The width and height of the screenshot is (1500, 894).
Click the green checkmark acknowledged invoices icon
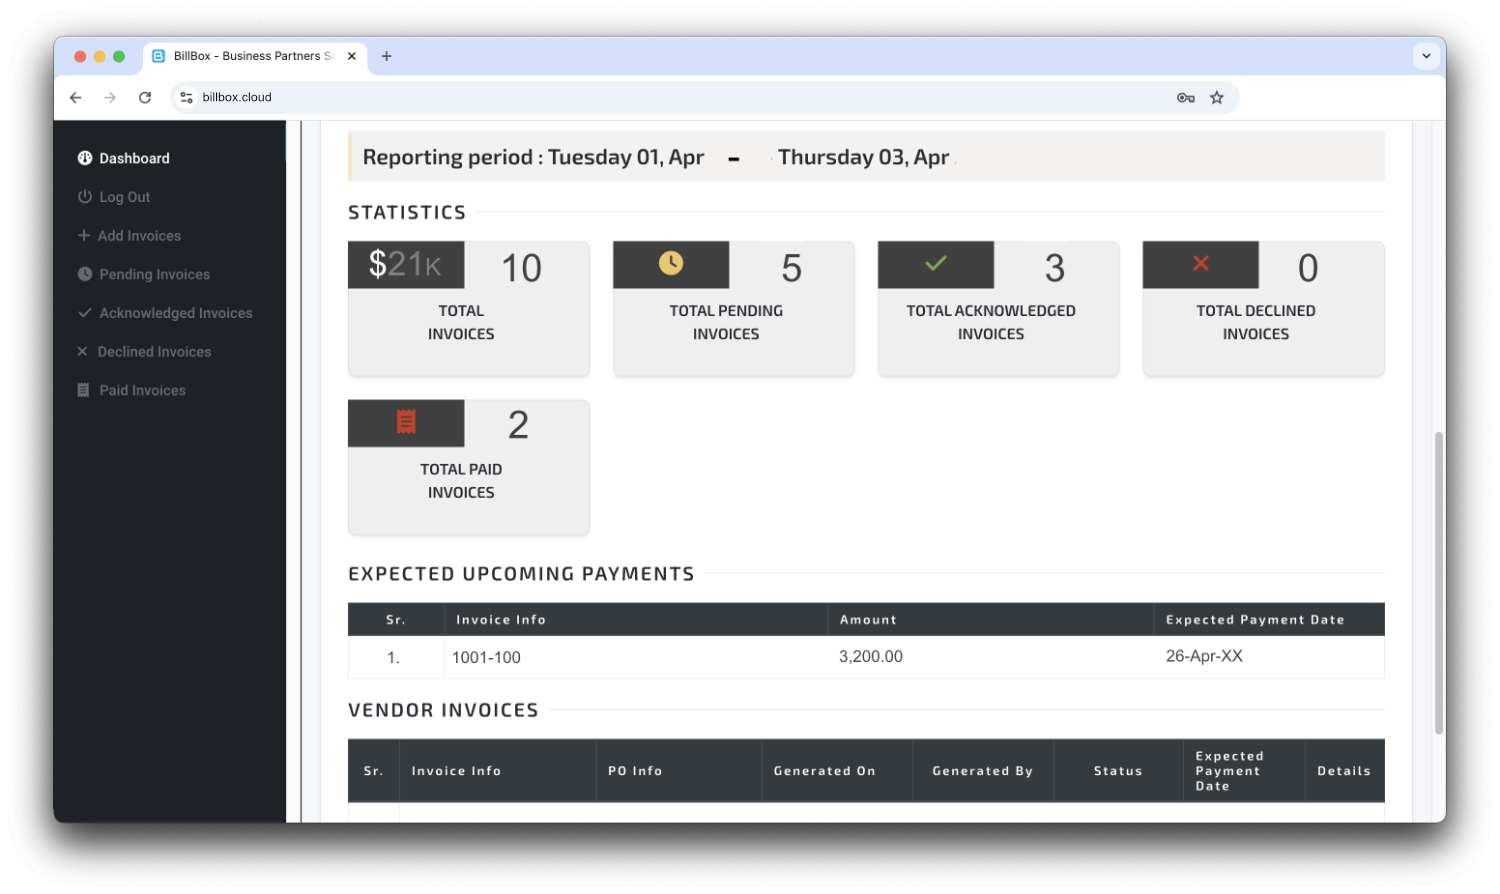[x=935, y=264]
